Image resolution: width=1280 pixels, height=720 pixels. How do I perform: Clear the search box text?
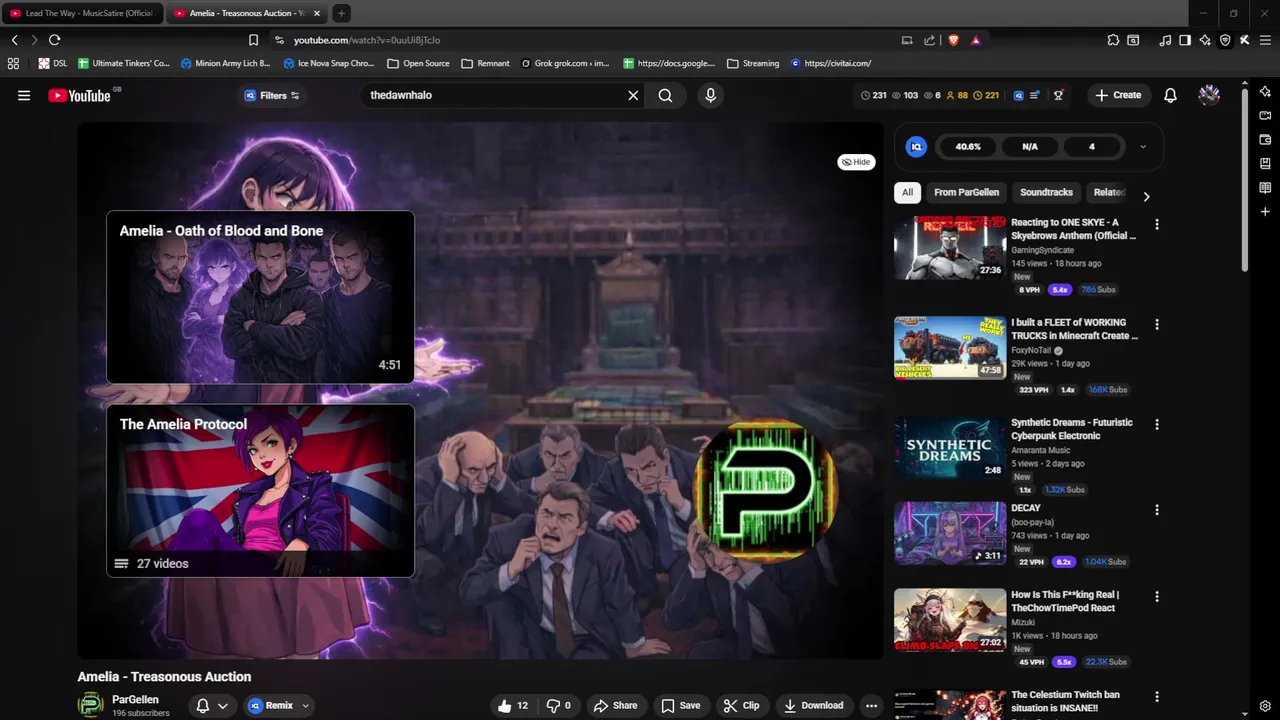633,95
